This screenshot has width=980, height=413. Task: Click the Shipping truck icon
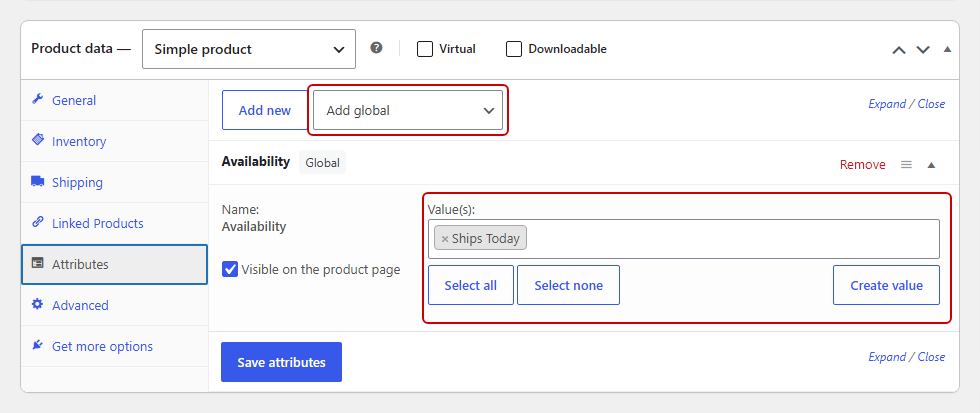click(38, 181)
